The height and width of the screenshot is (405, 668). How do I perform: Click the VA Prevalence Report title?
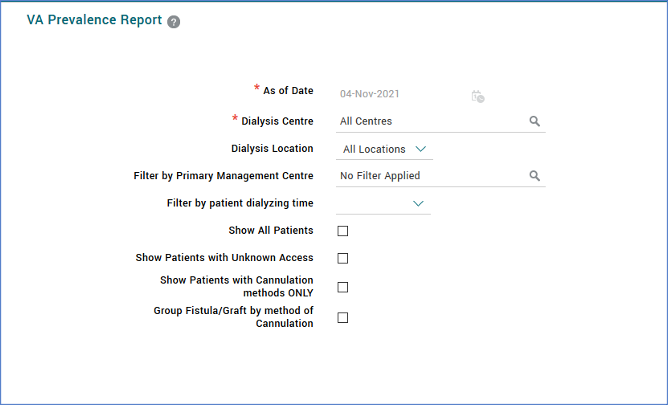click(x=94, y=20)
